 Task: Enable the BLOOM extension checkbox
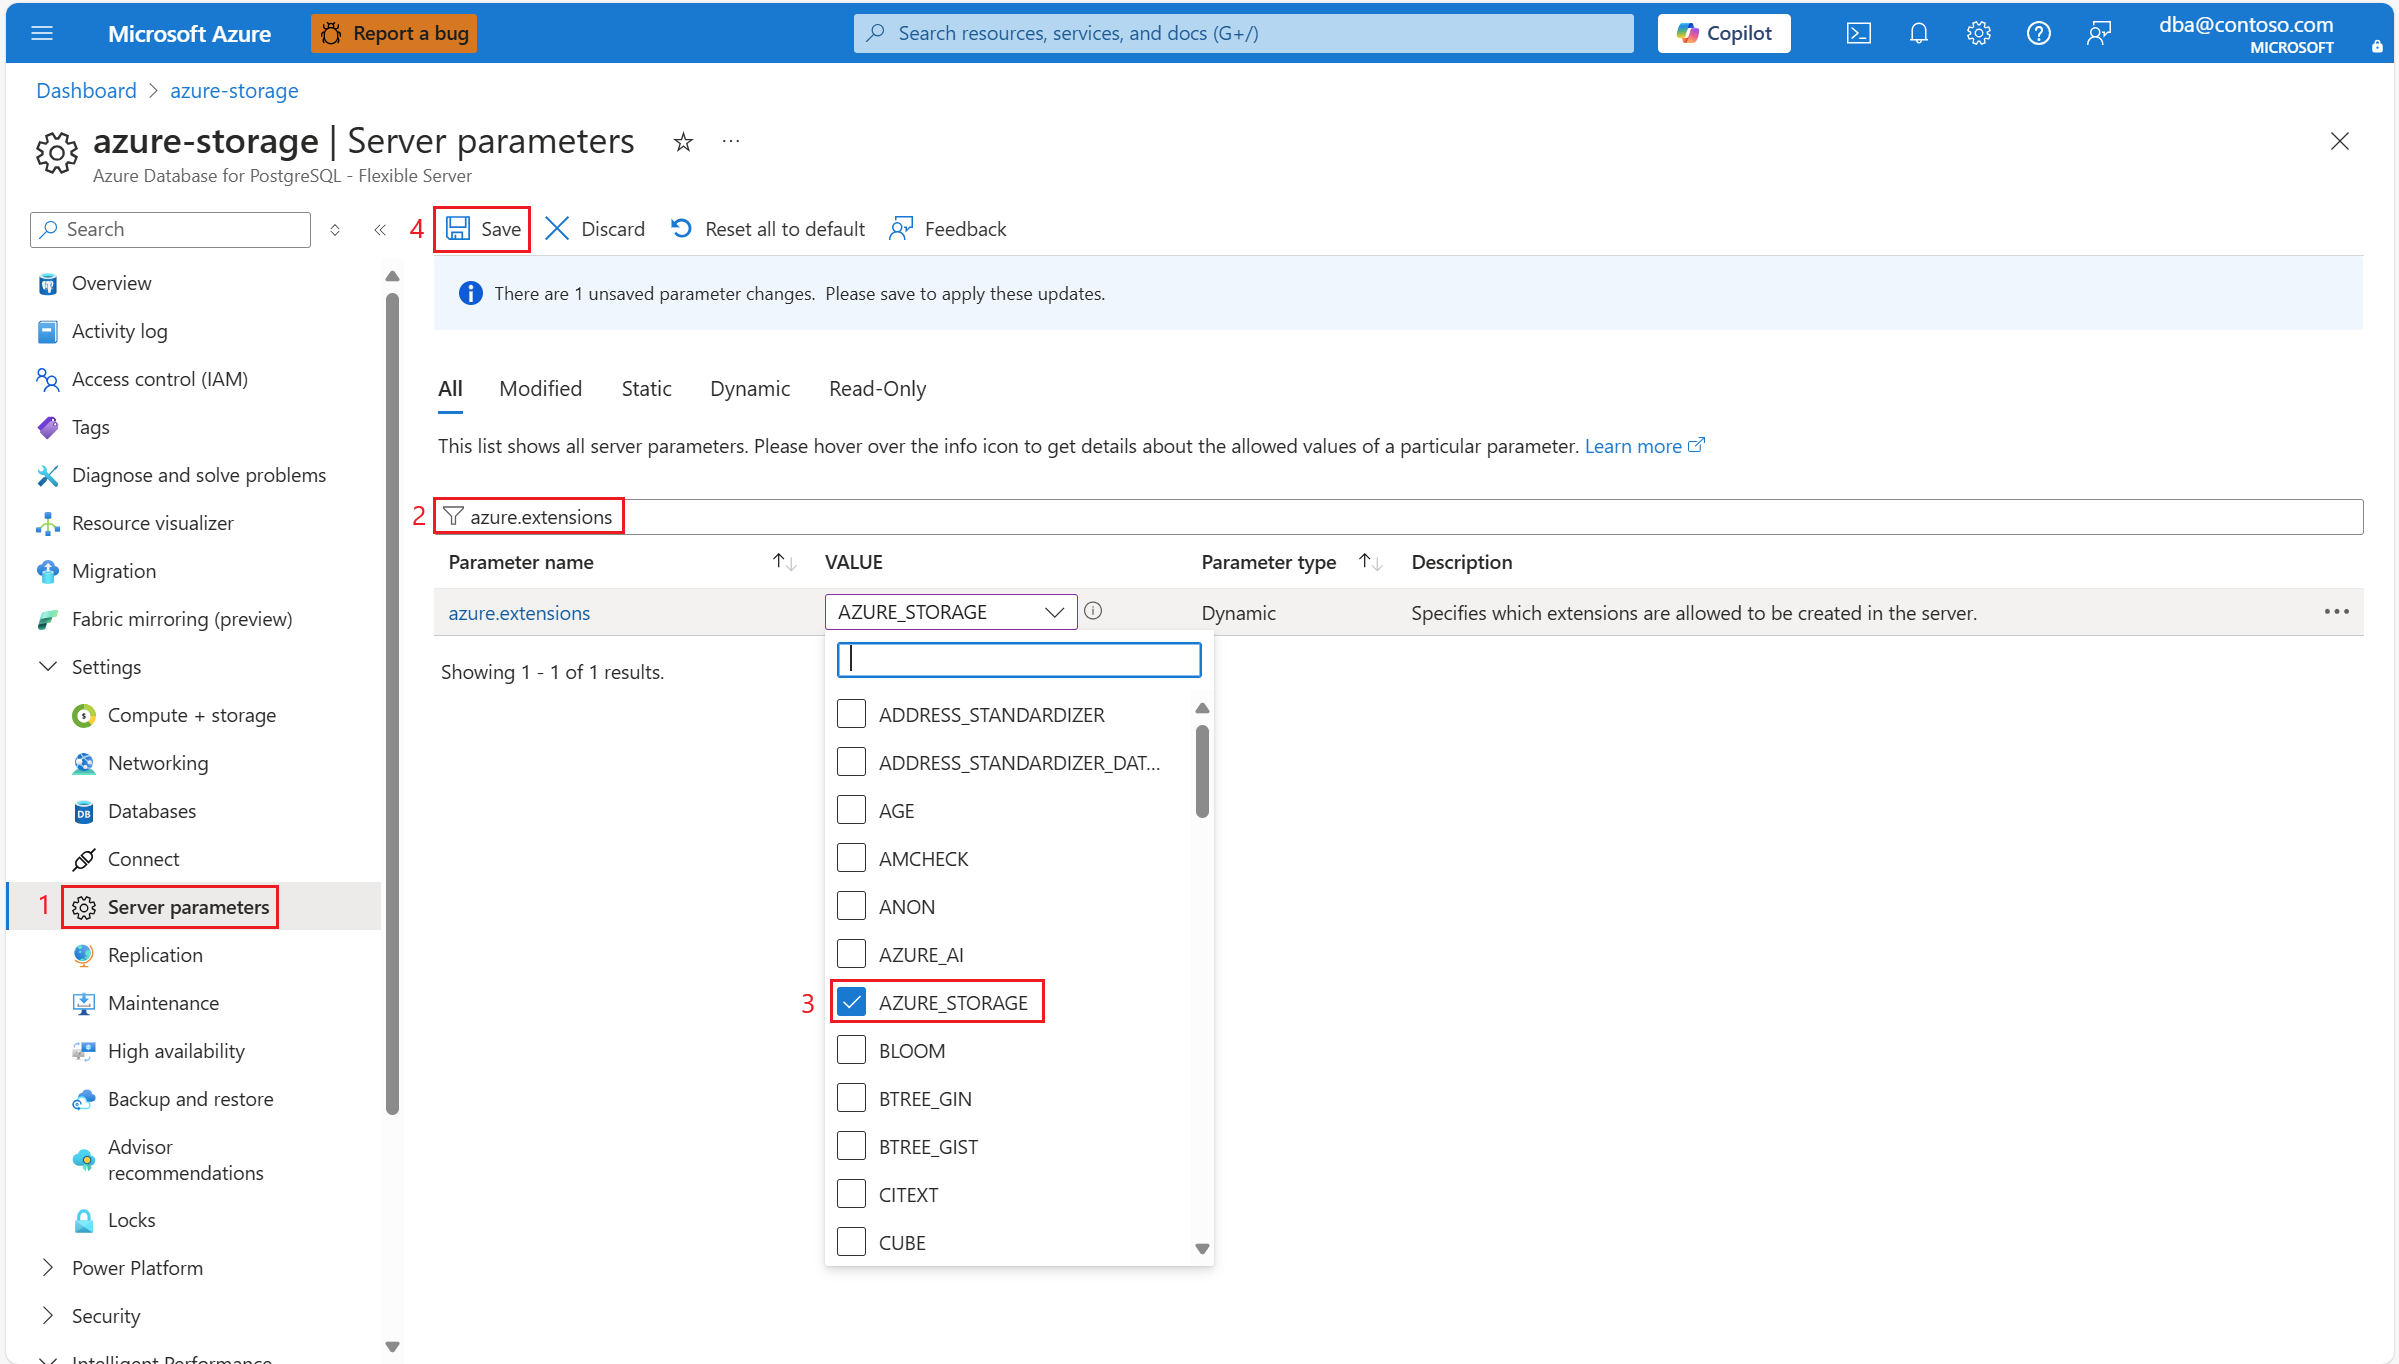pos(851,1050)
